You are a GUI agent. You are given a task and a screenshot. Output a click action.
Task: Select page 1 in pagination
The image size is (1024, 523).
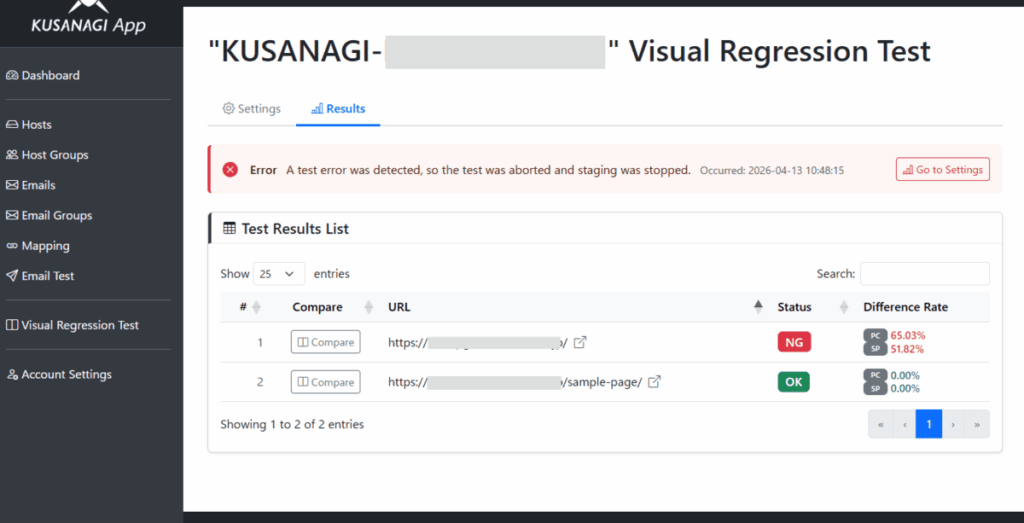[x=928, y=424]
